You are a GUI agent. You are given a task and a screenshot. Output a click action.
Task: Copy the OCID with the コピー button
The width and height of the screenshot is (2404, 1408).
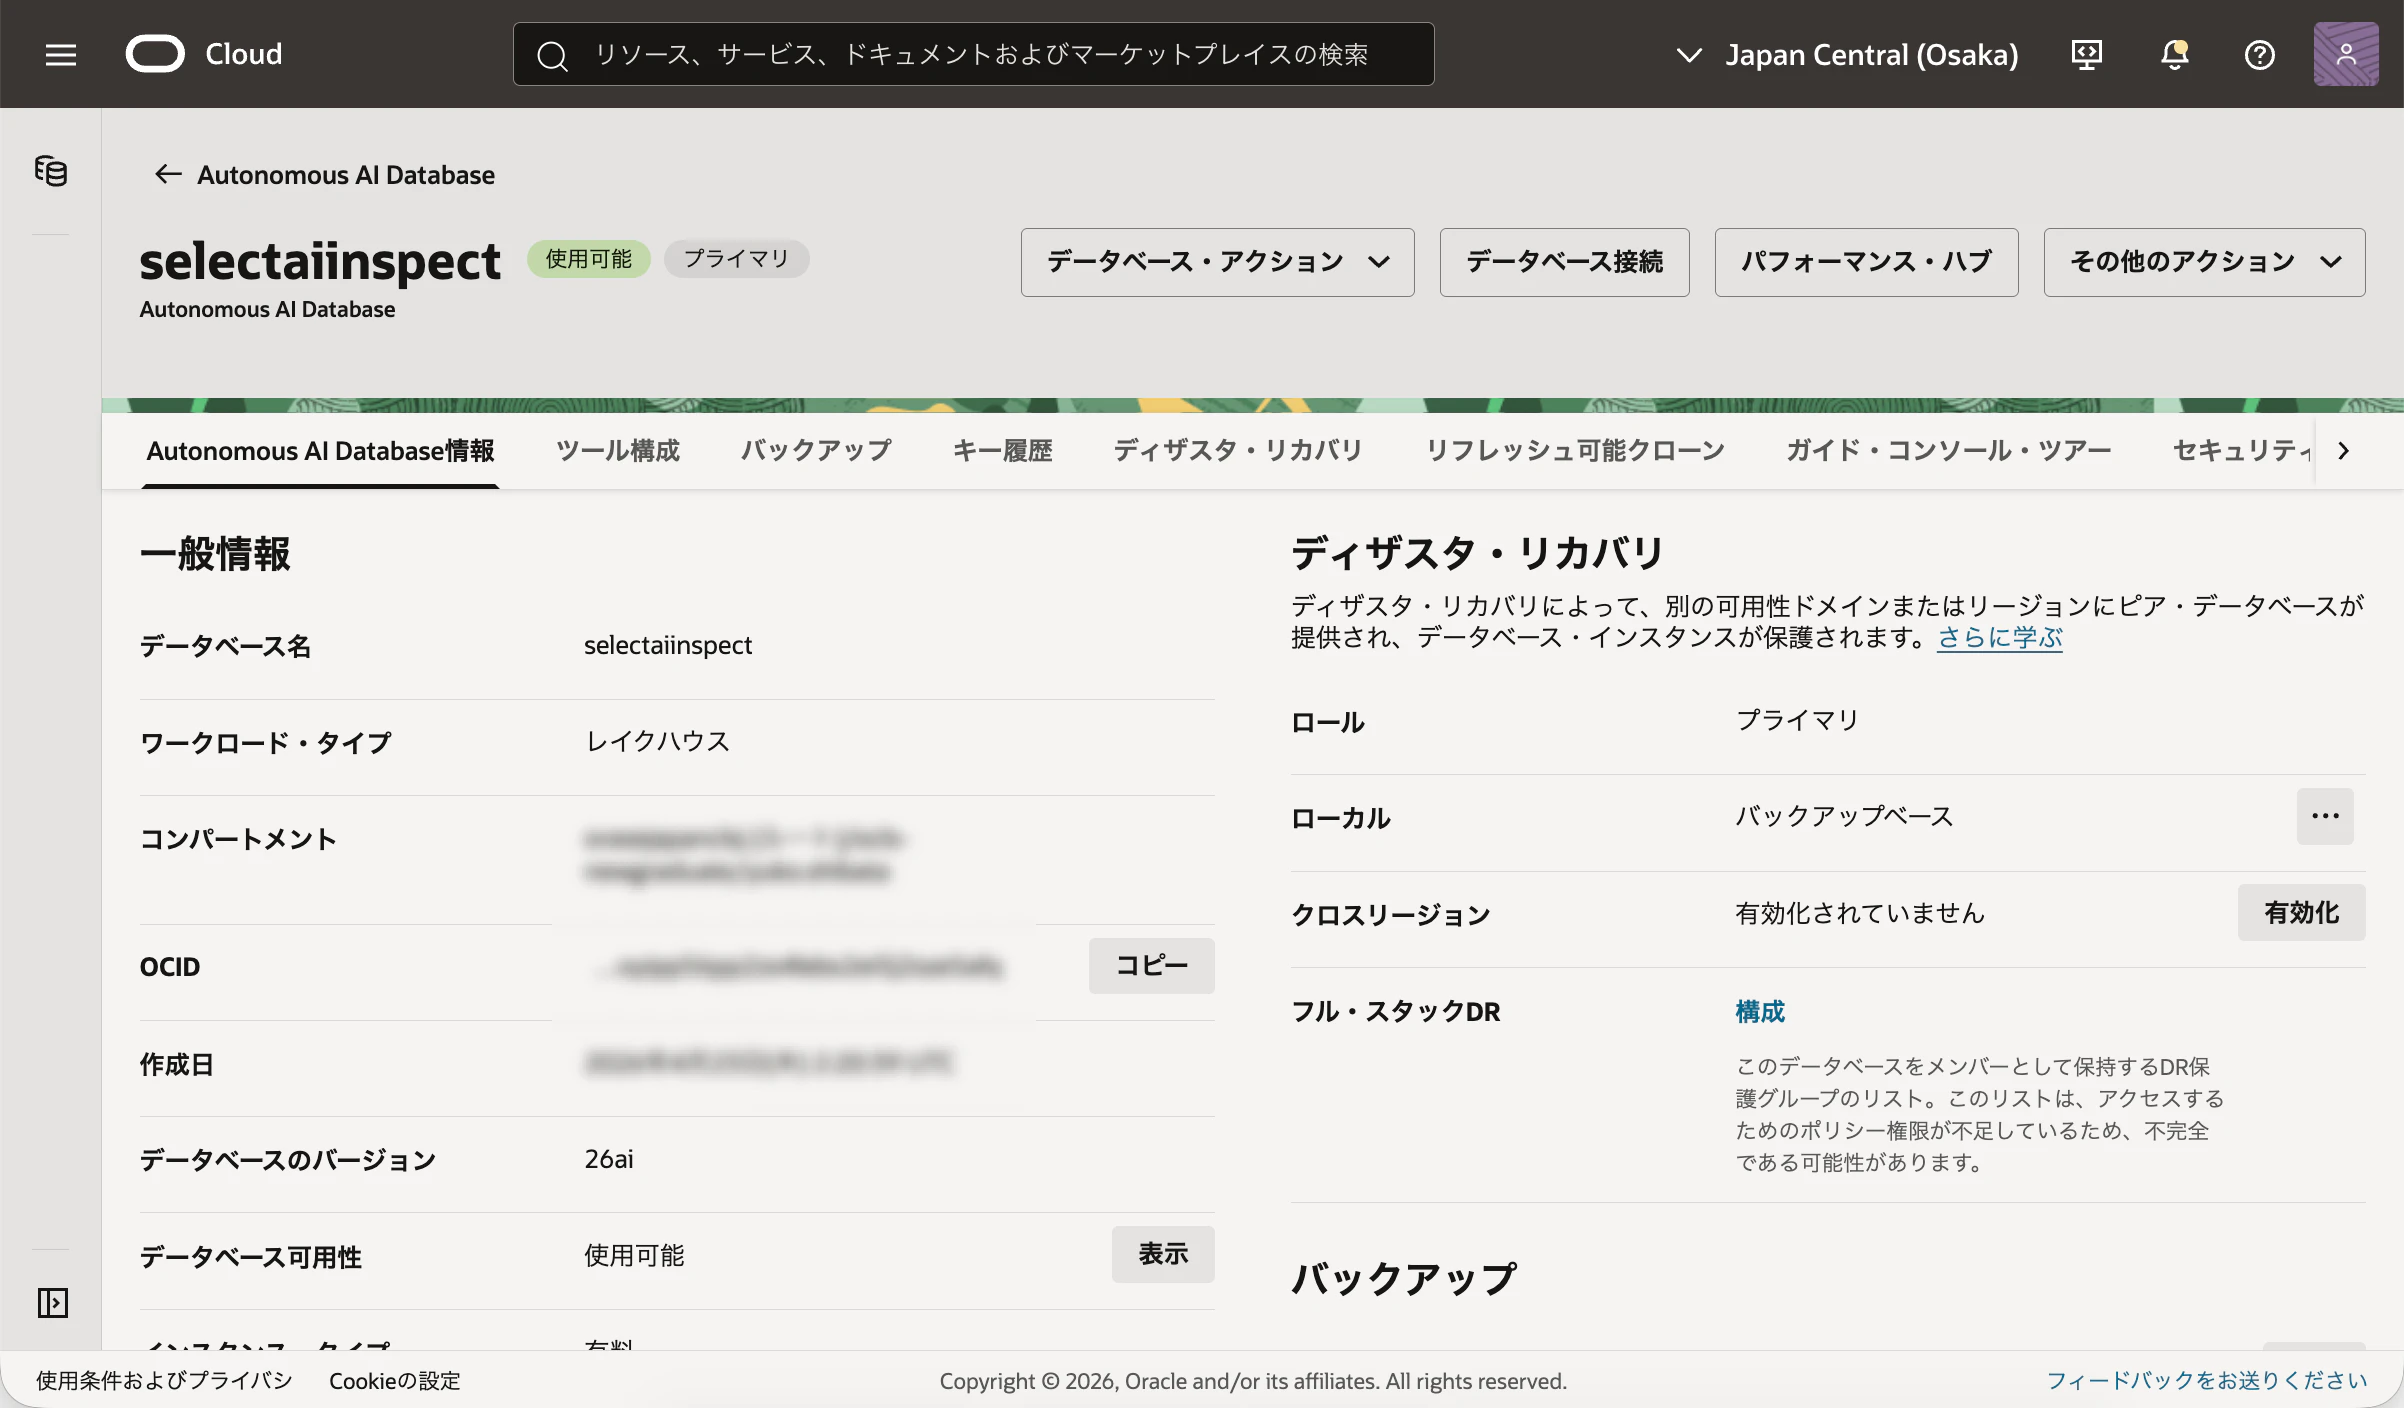click(1151, 966)
